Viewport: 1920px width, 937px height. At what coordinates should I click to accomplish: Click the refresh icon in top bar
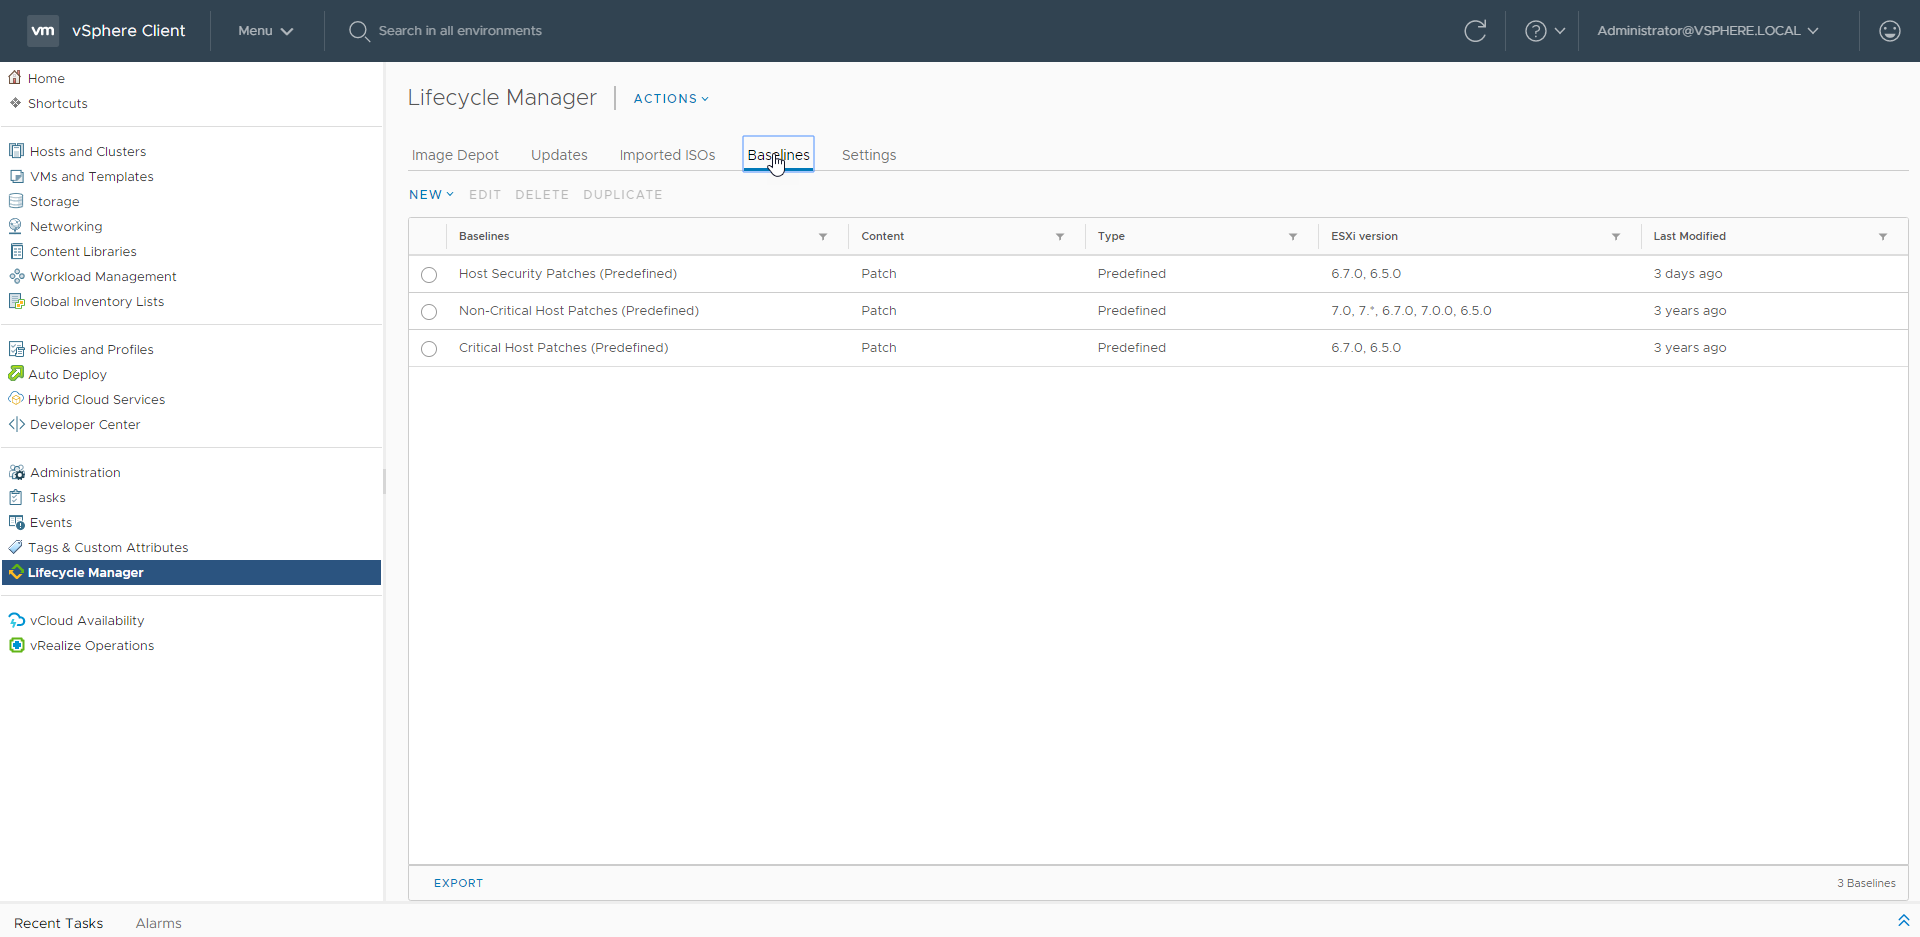pyautogui.click(x=1475, y=31)
